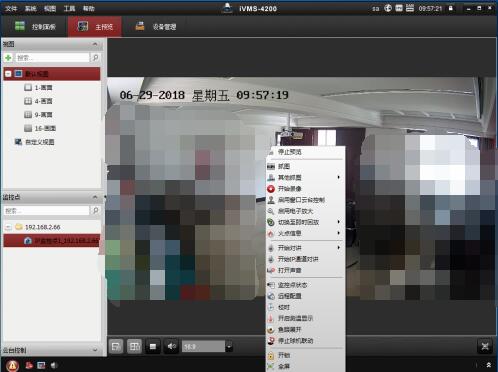Click the camera search magnifier icon
Image resolution: width=498 pixels, height=372 pixels.
pyautogui.click(x=95, y=211)
